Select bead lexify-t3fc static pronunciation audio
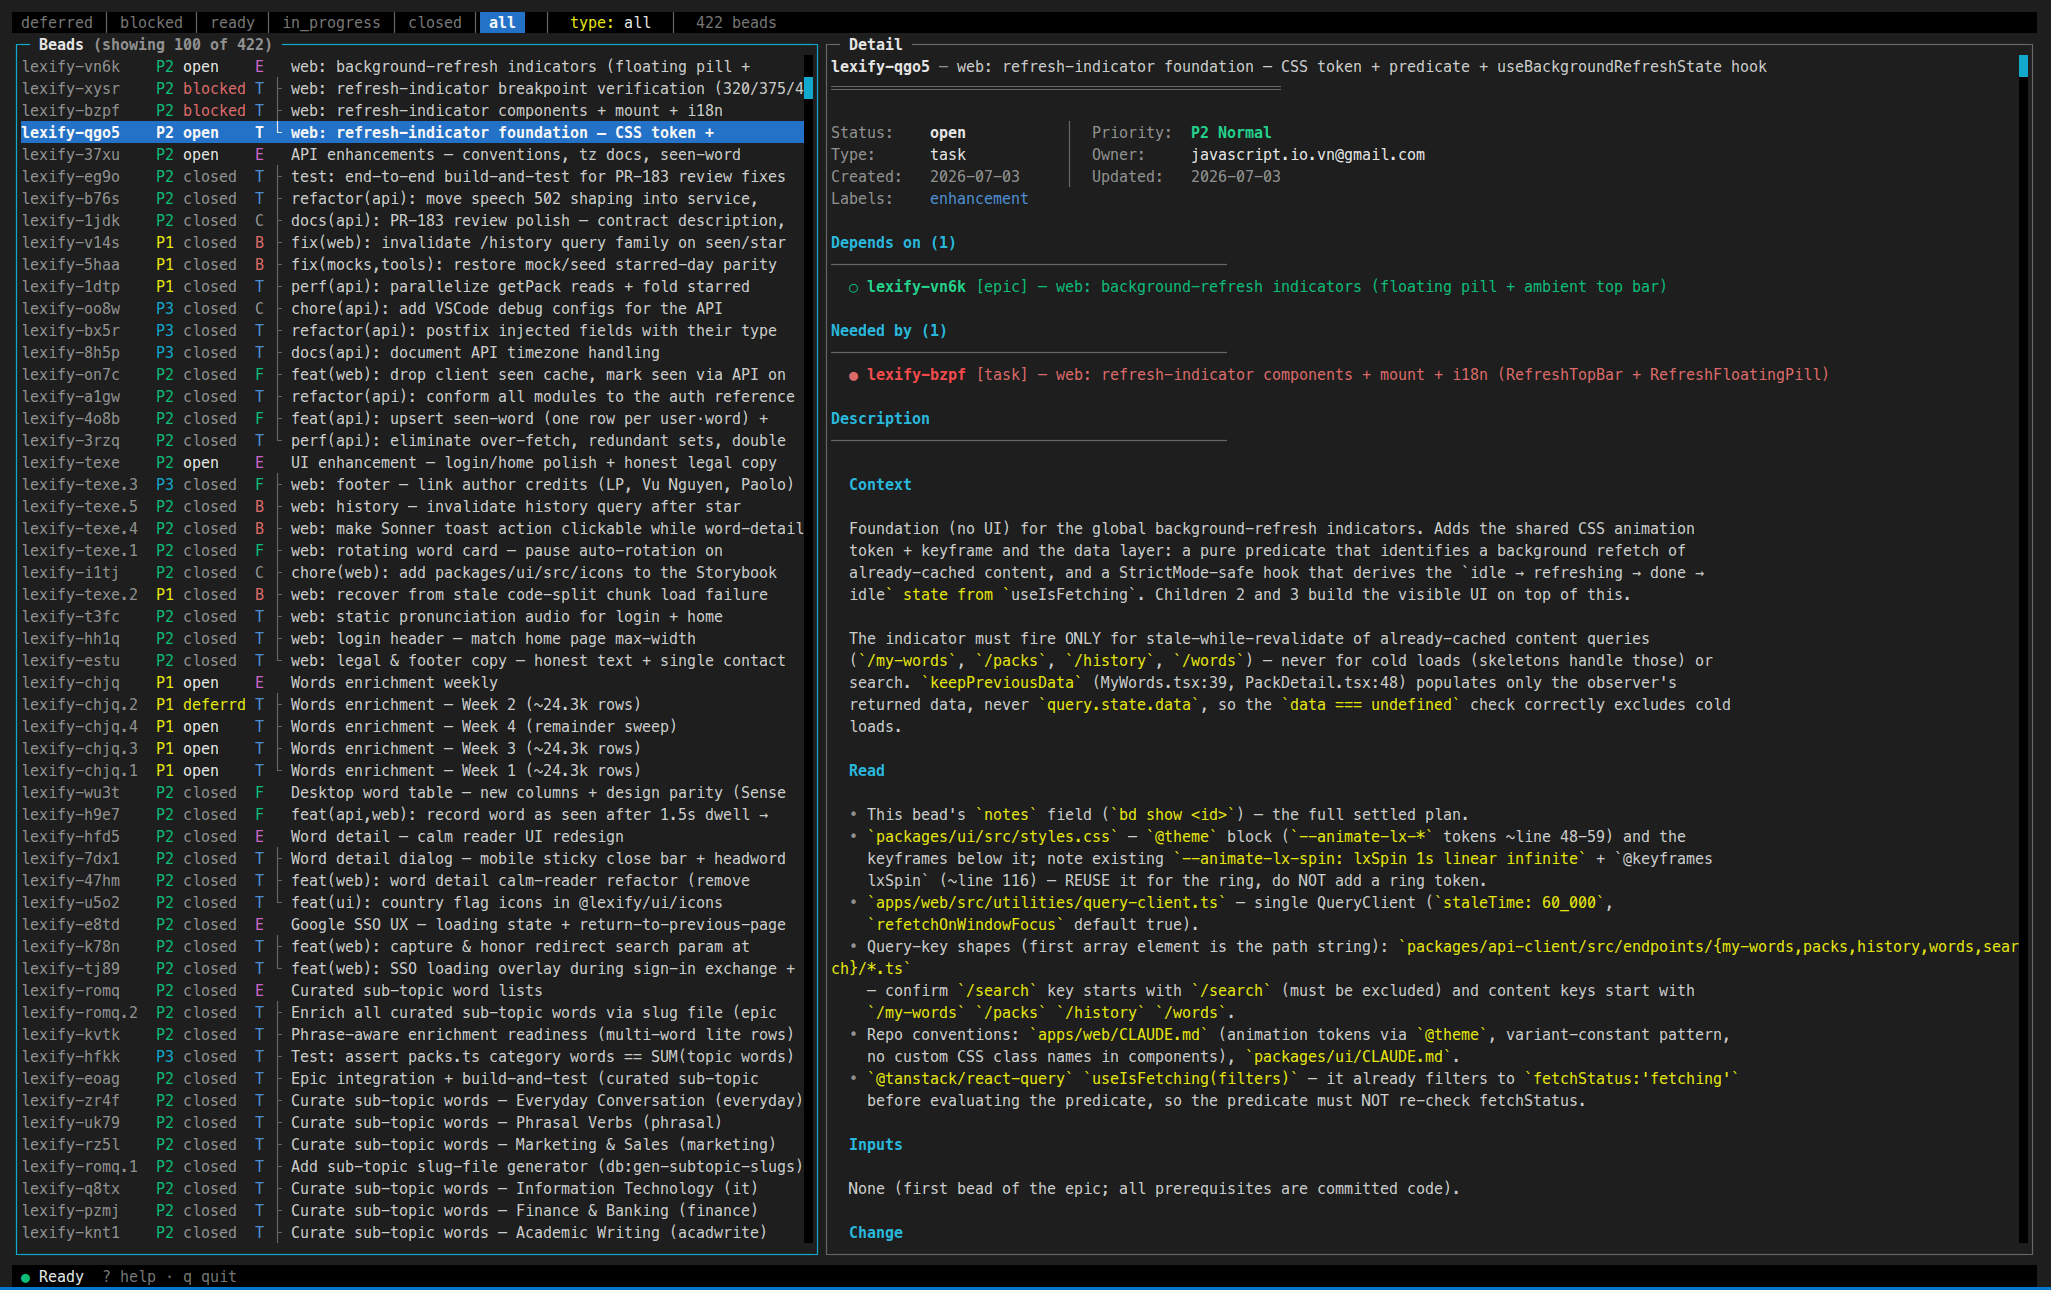 point(412,616)
